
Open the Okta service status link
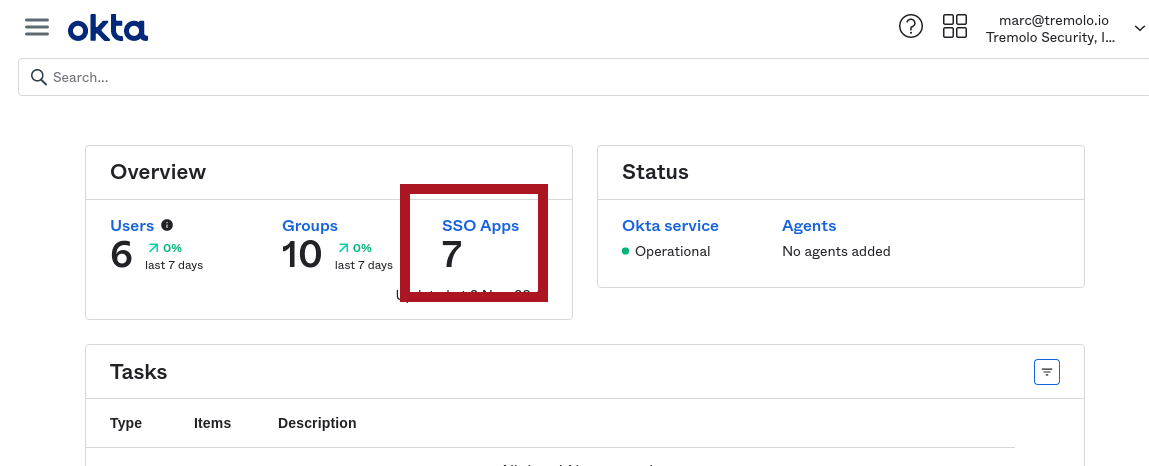tap(670, 226)
